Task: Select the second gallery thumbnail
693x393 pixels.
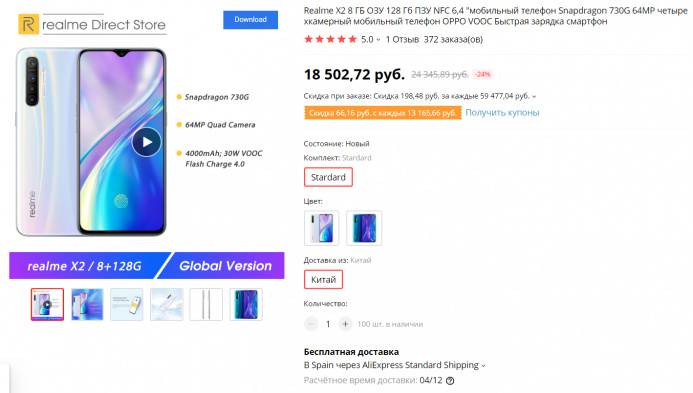Action: point(87,304)
